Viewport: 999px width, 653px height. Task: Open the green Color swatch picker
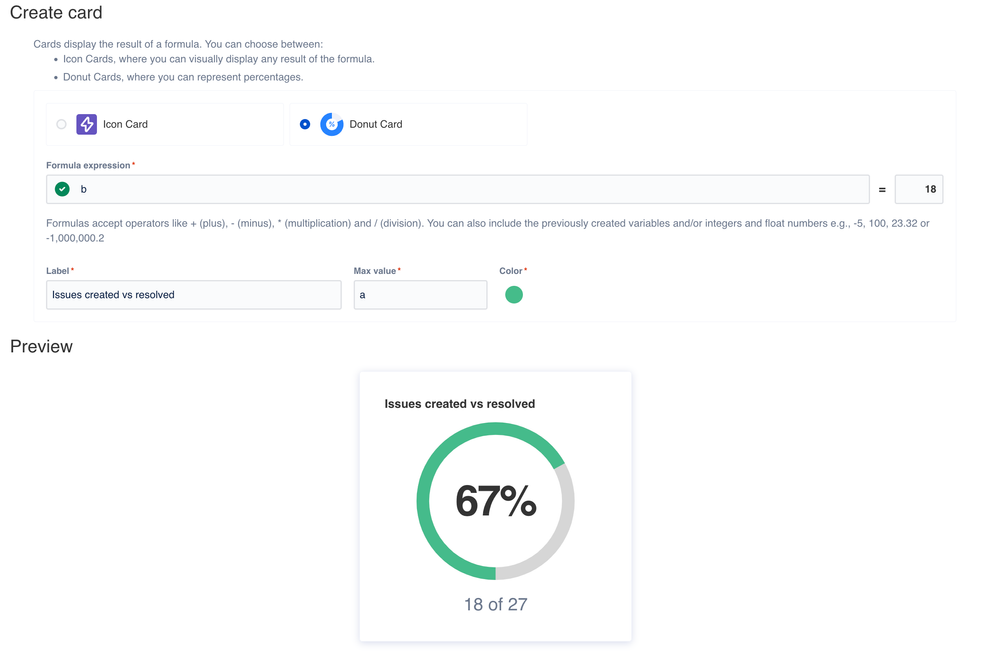tap(514, 295)
